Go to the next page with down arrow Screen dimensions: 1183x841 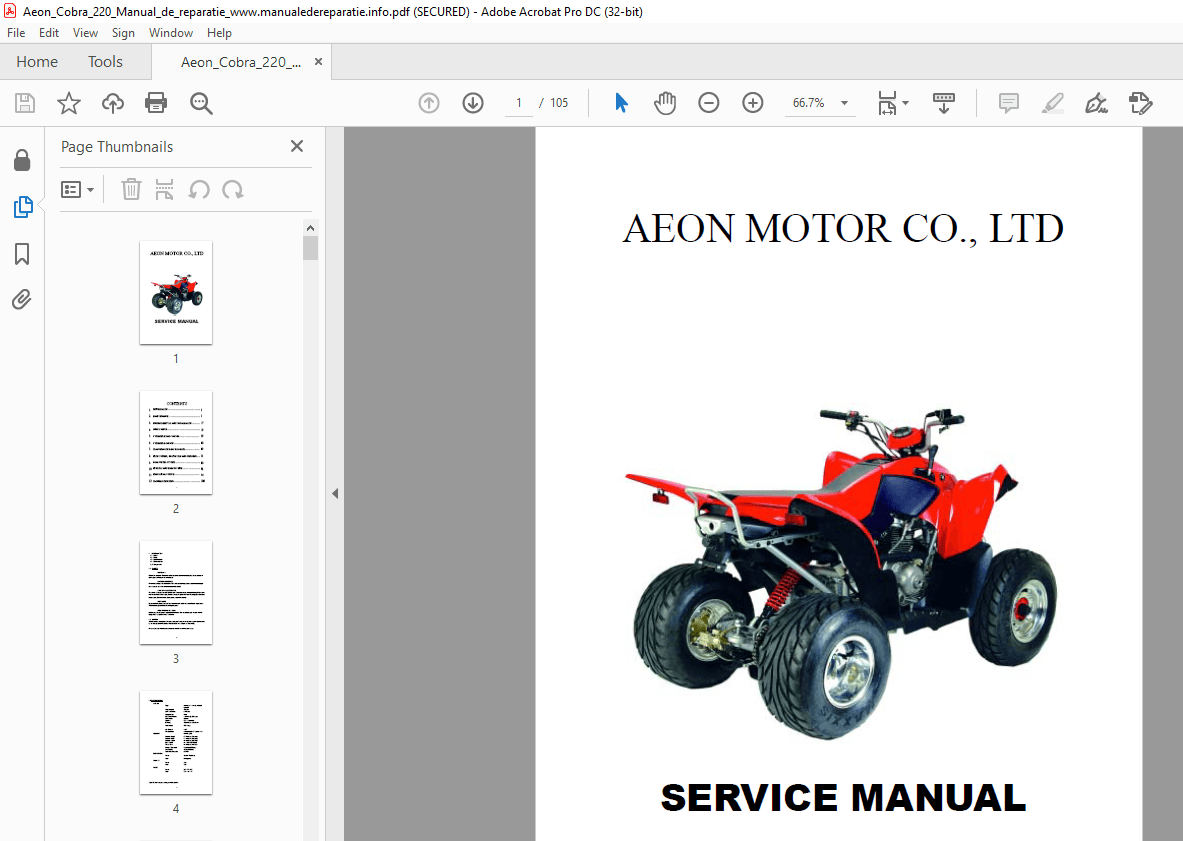point(472,103)
